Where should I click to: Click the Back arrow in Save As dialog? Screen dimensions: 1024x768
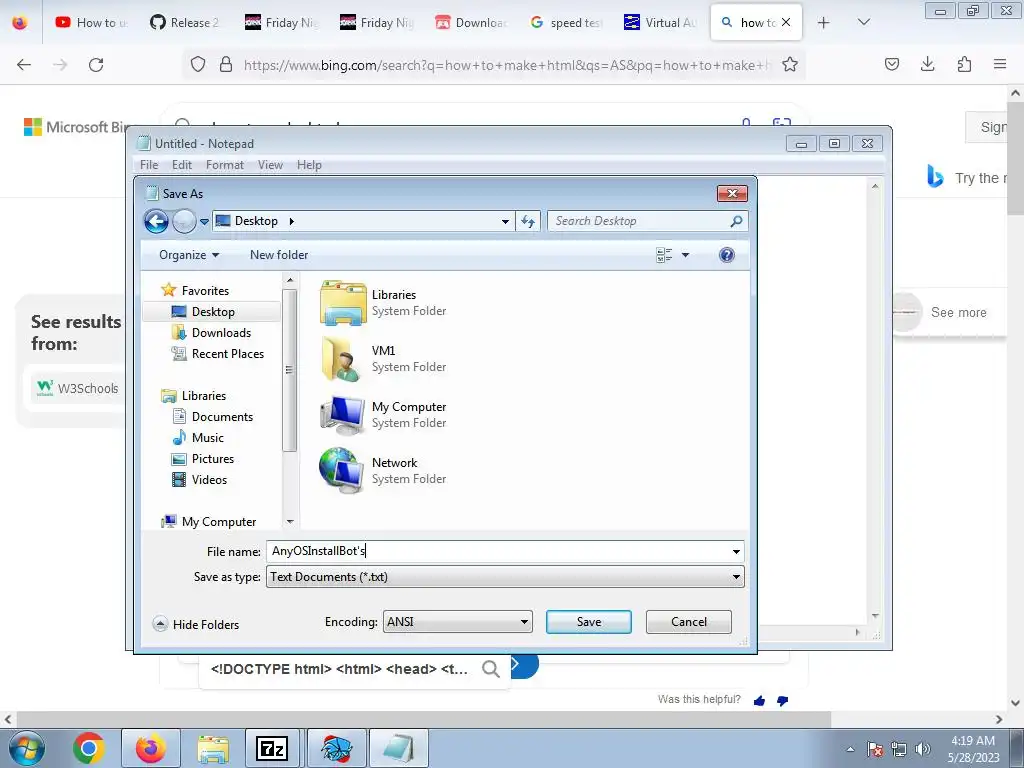(x=156, y=221)
